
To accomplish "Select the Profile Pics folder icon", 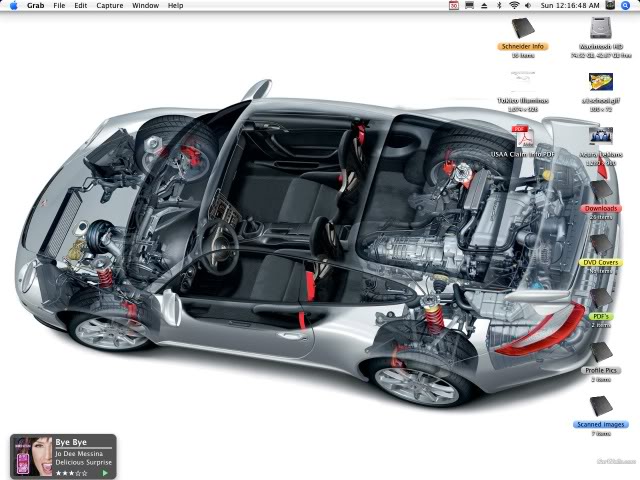I will [602, 352].
